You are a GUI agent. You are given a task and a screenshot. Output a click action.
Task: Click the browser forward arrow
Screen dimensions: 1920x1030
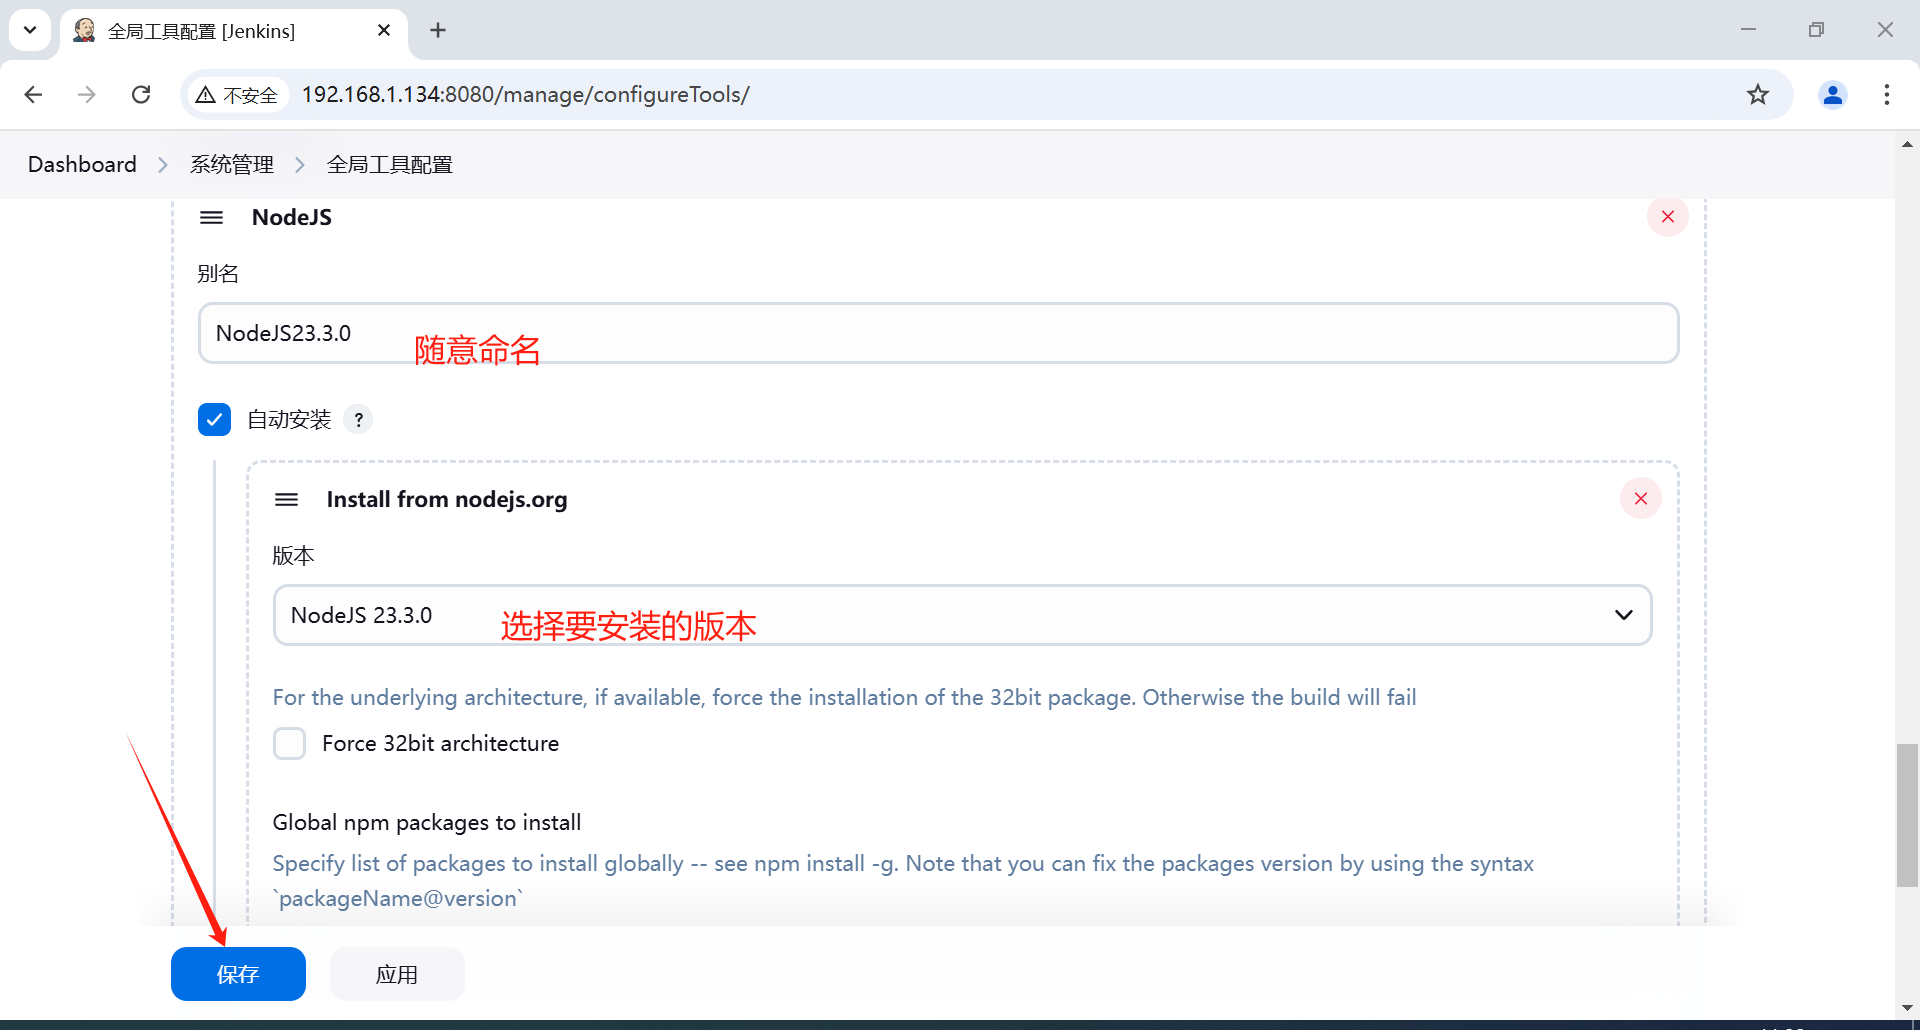point(87,94)
